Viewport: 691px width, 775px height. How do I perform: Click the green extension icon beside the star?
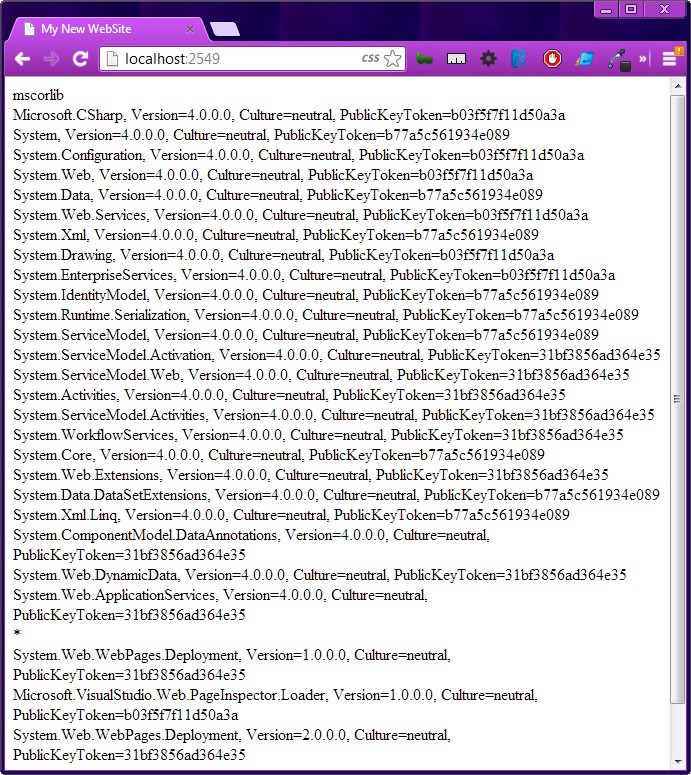point(424,59)
